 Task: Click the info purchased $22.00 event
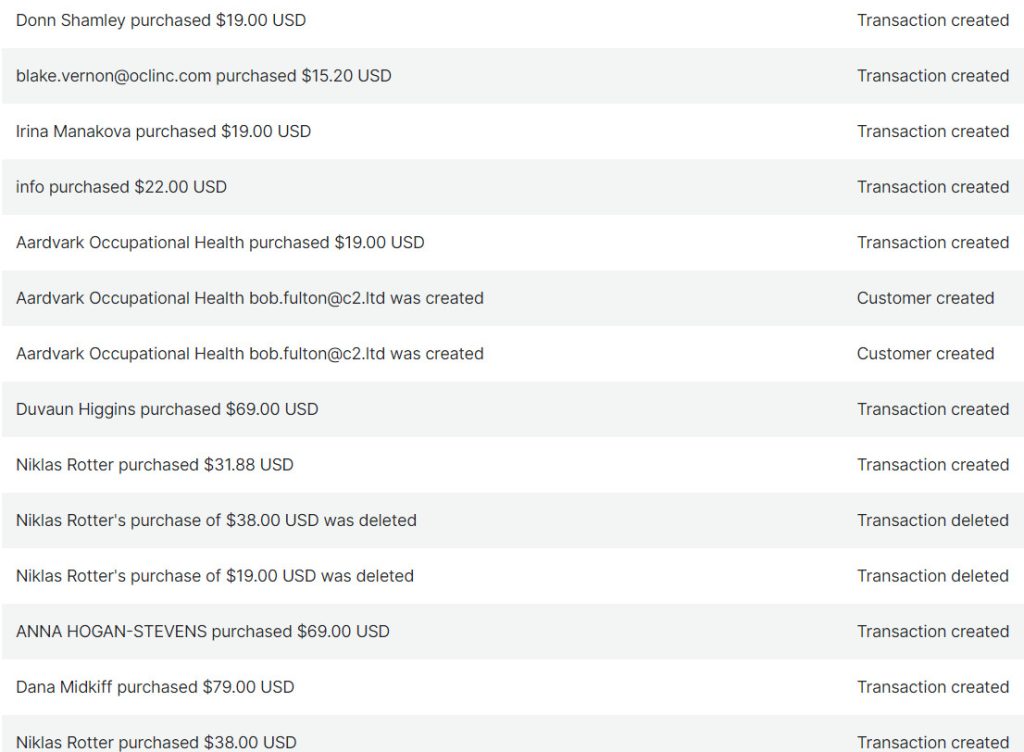click(x=121, y=187)
